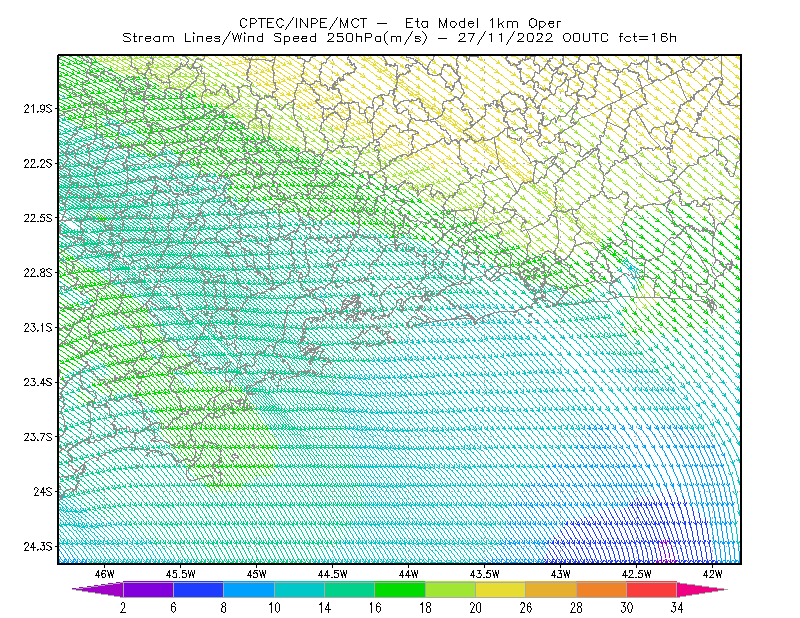800x618 pixels.
Task: Click the latitude label 21.9S
Action: point(38,109)
